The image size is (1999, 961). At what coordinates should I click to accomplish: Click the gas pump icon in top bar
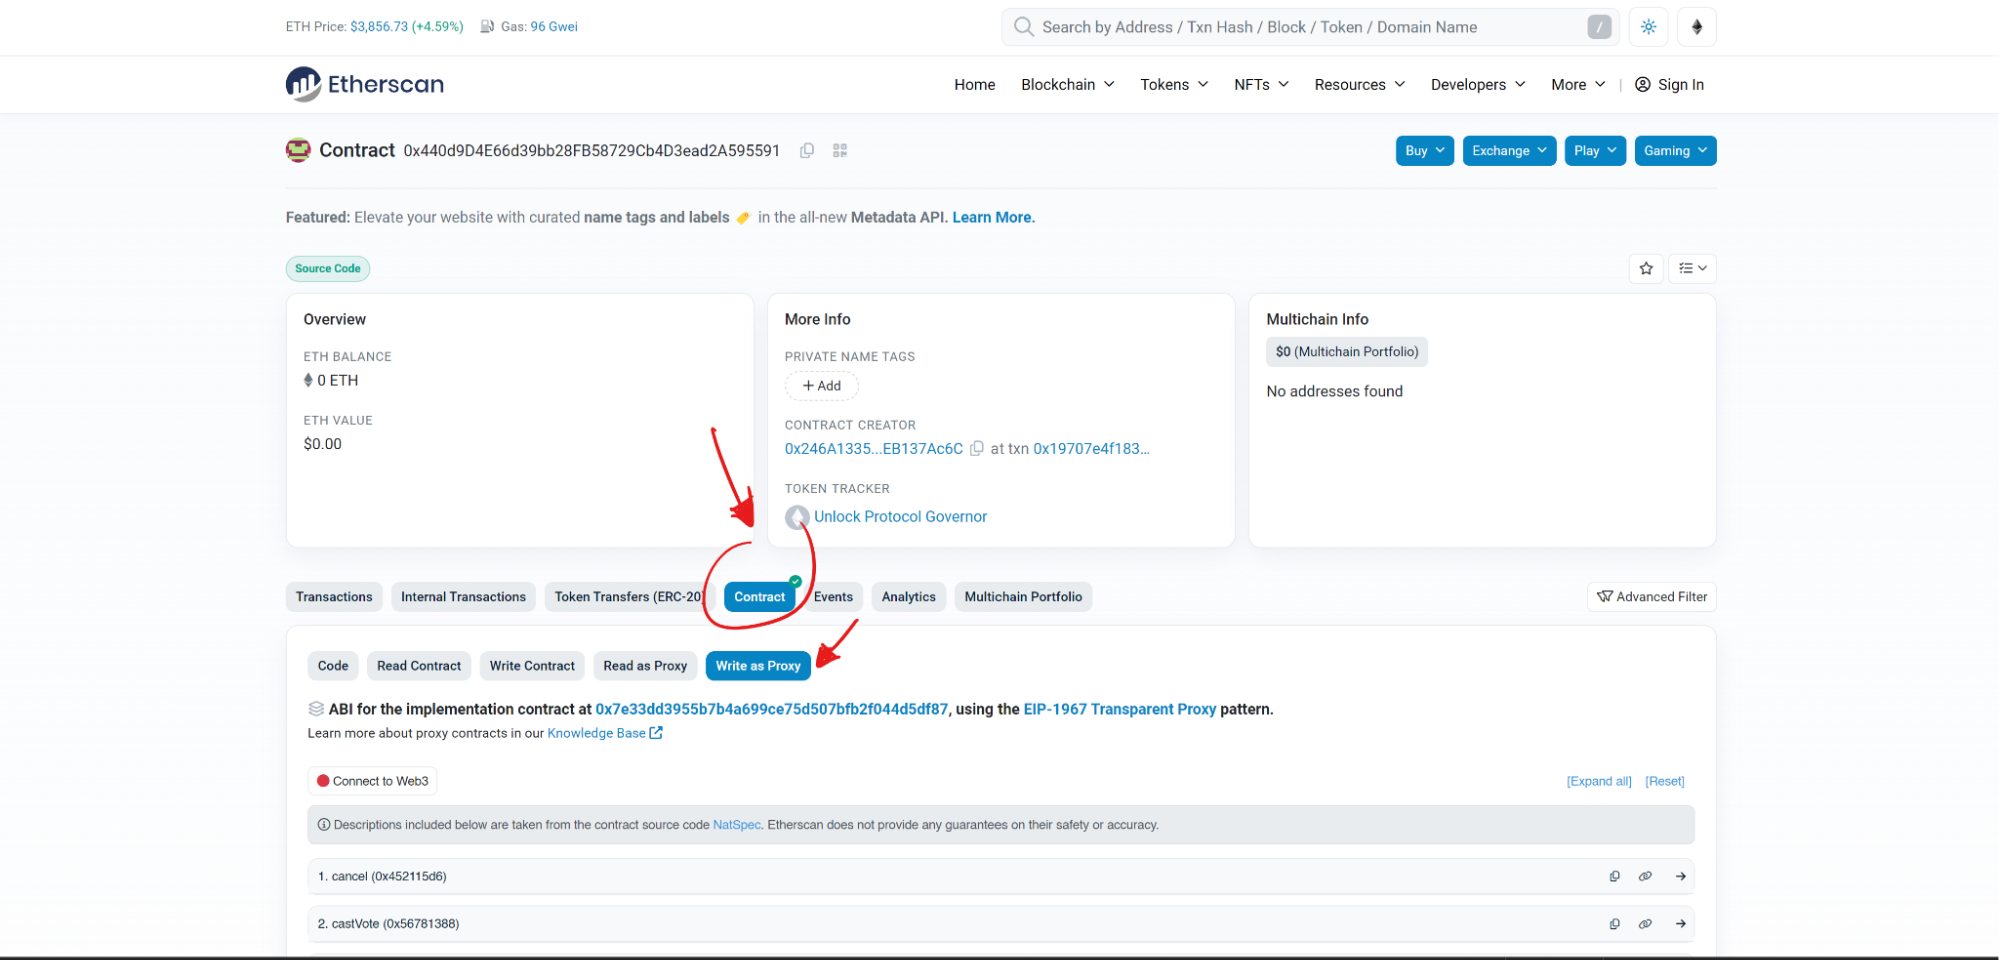coord(488,27)
